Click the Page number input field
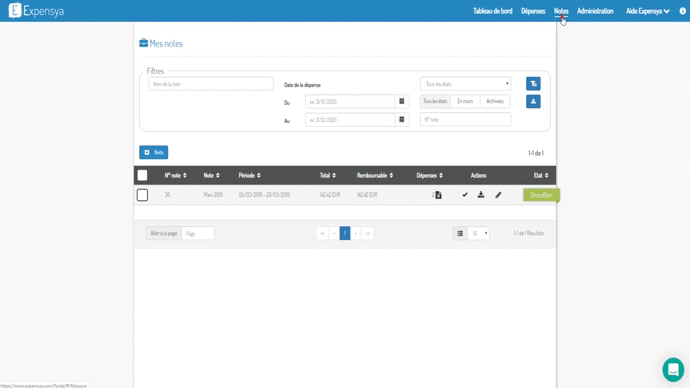The width and height of the screenshot is (690, 388). click(x=198, y=233)
